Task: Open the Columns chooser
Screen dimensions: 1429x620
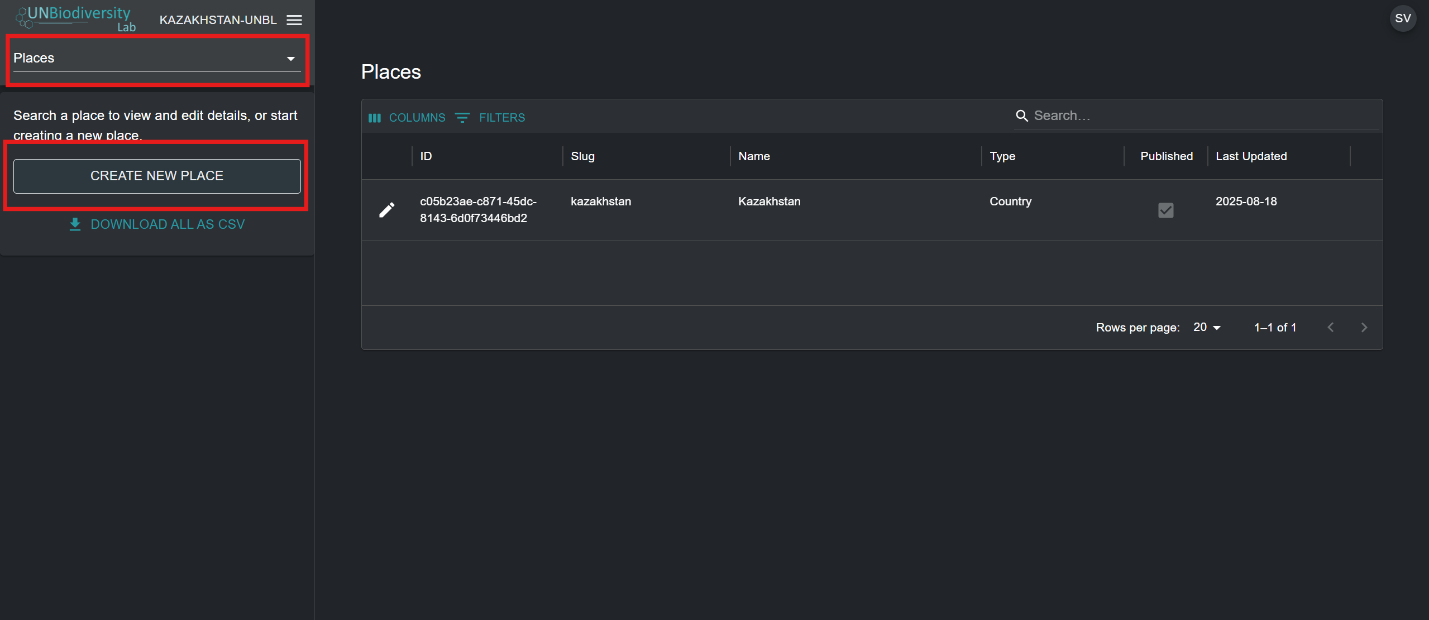Action: 407,118
